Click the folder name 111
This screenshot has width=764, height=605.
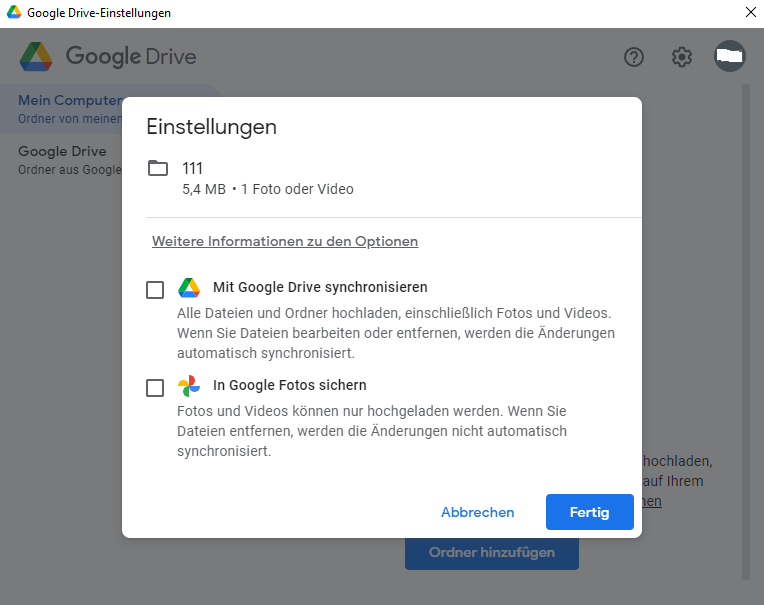(x=193, y=168)
